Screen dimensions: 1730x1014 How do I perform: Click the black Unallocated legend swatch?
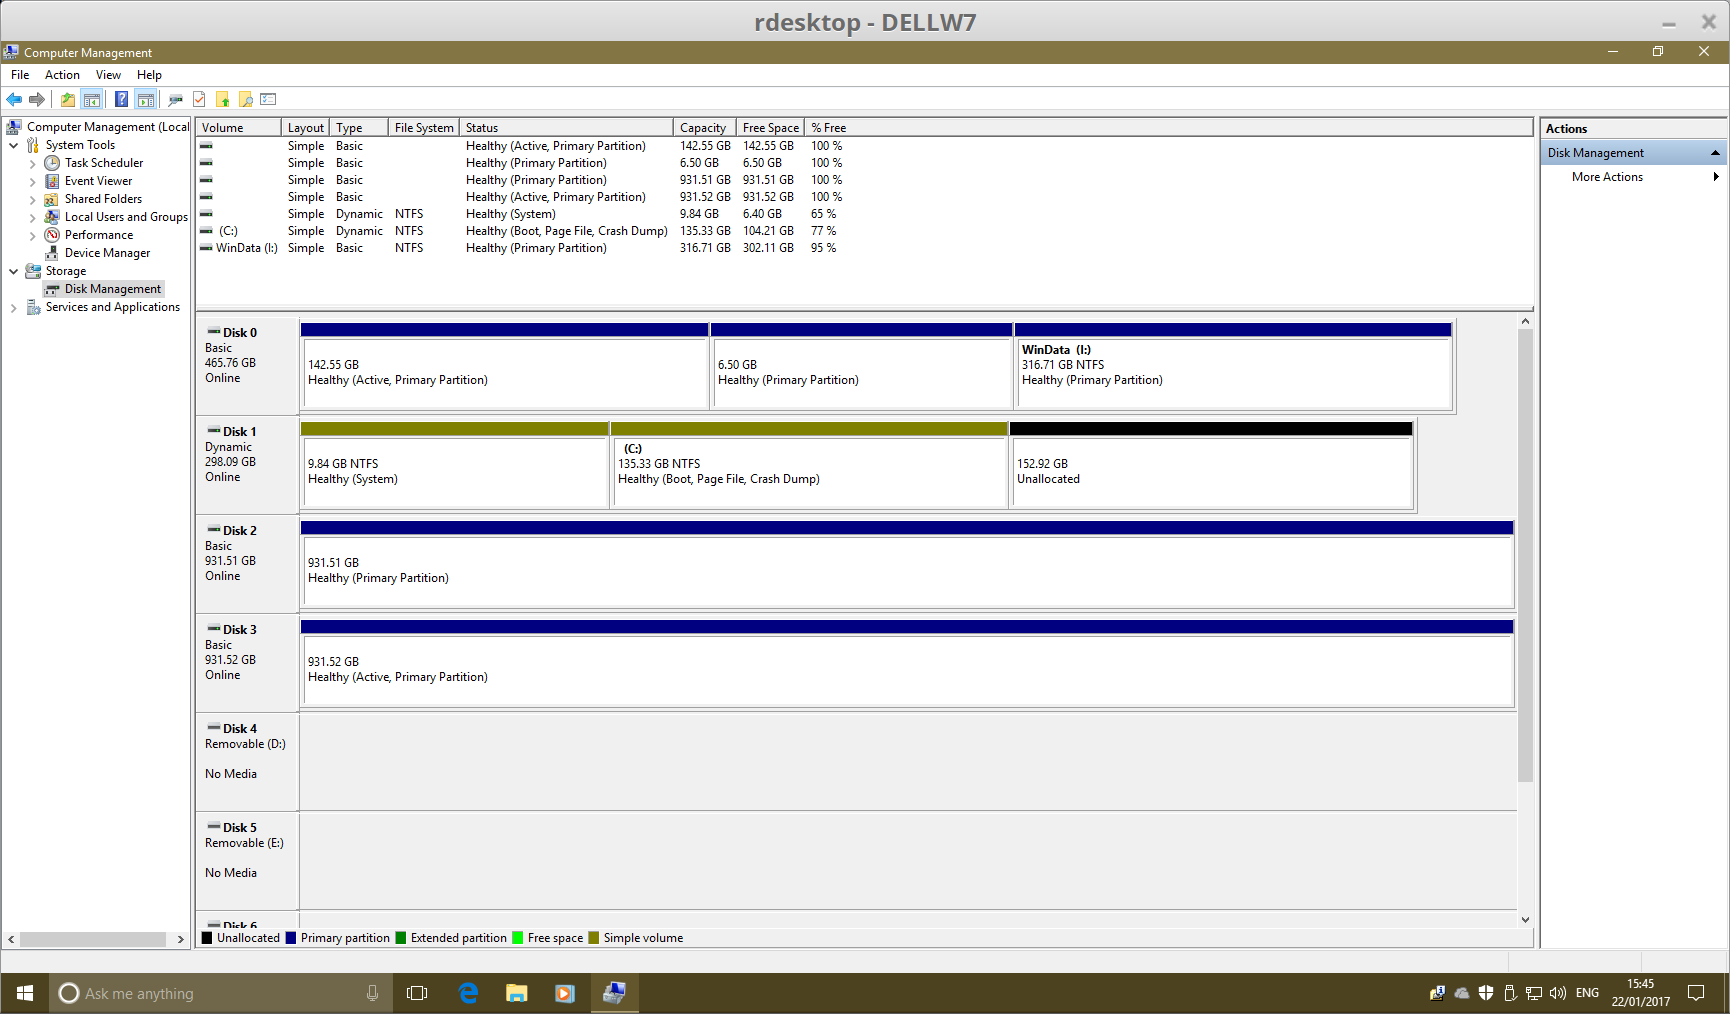point(207,938)
